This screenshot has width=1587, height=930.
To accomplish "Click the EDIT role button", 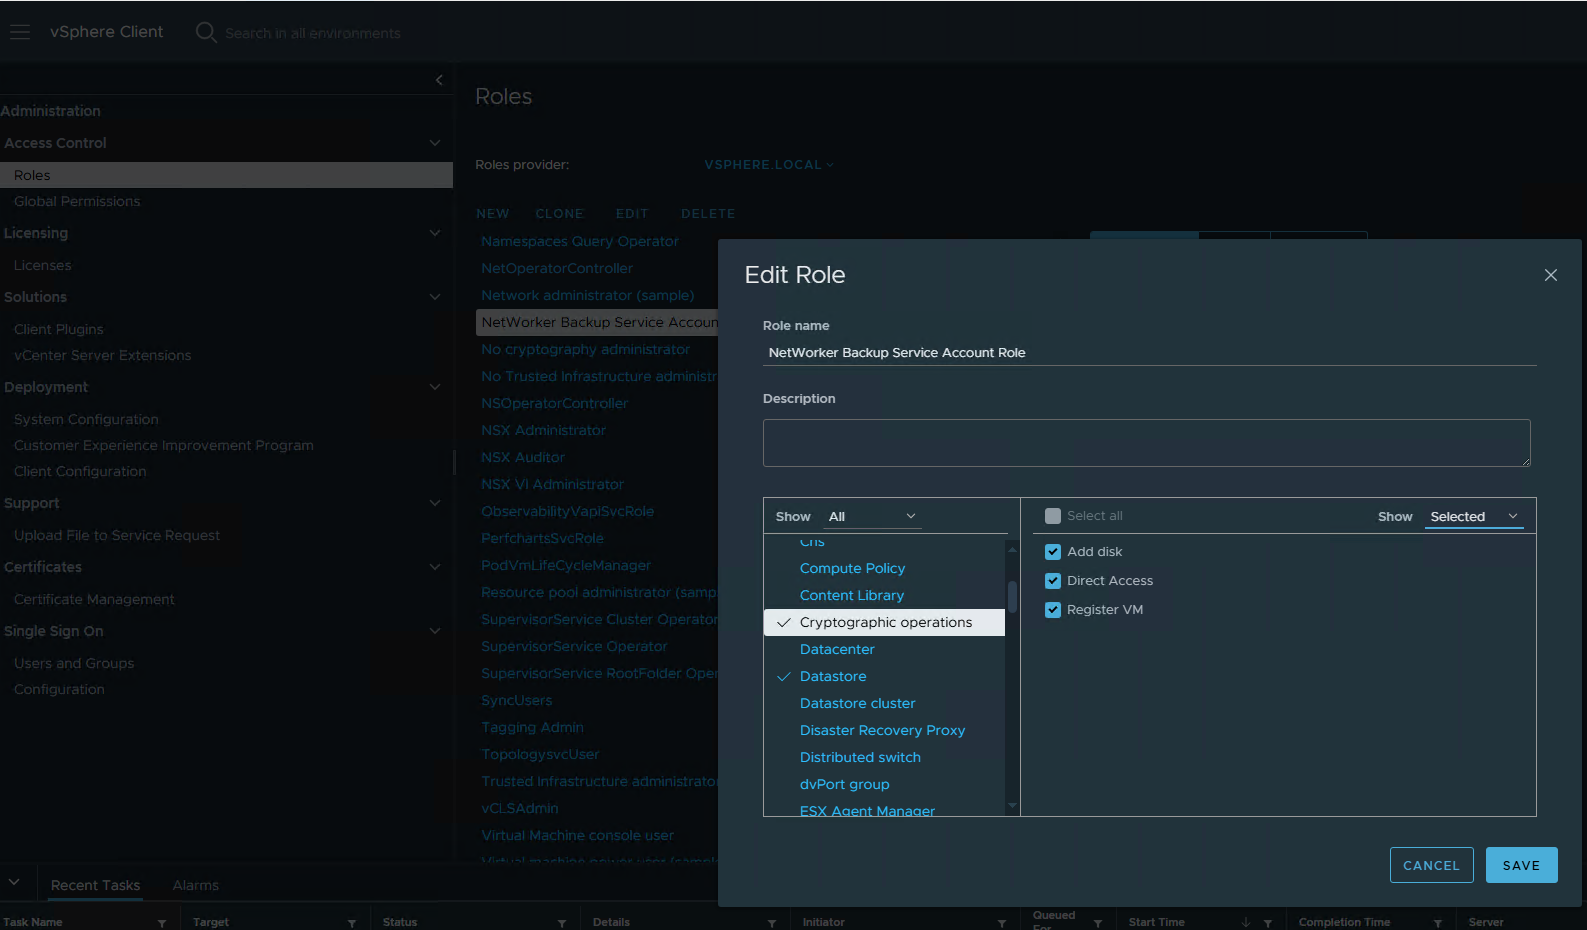I will point(632,214).
